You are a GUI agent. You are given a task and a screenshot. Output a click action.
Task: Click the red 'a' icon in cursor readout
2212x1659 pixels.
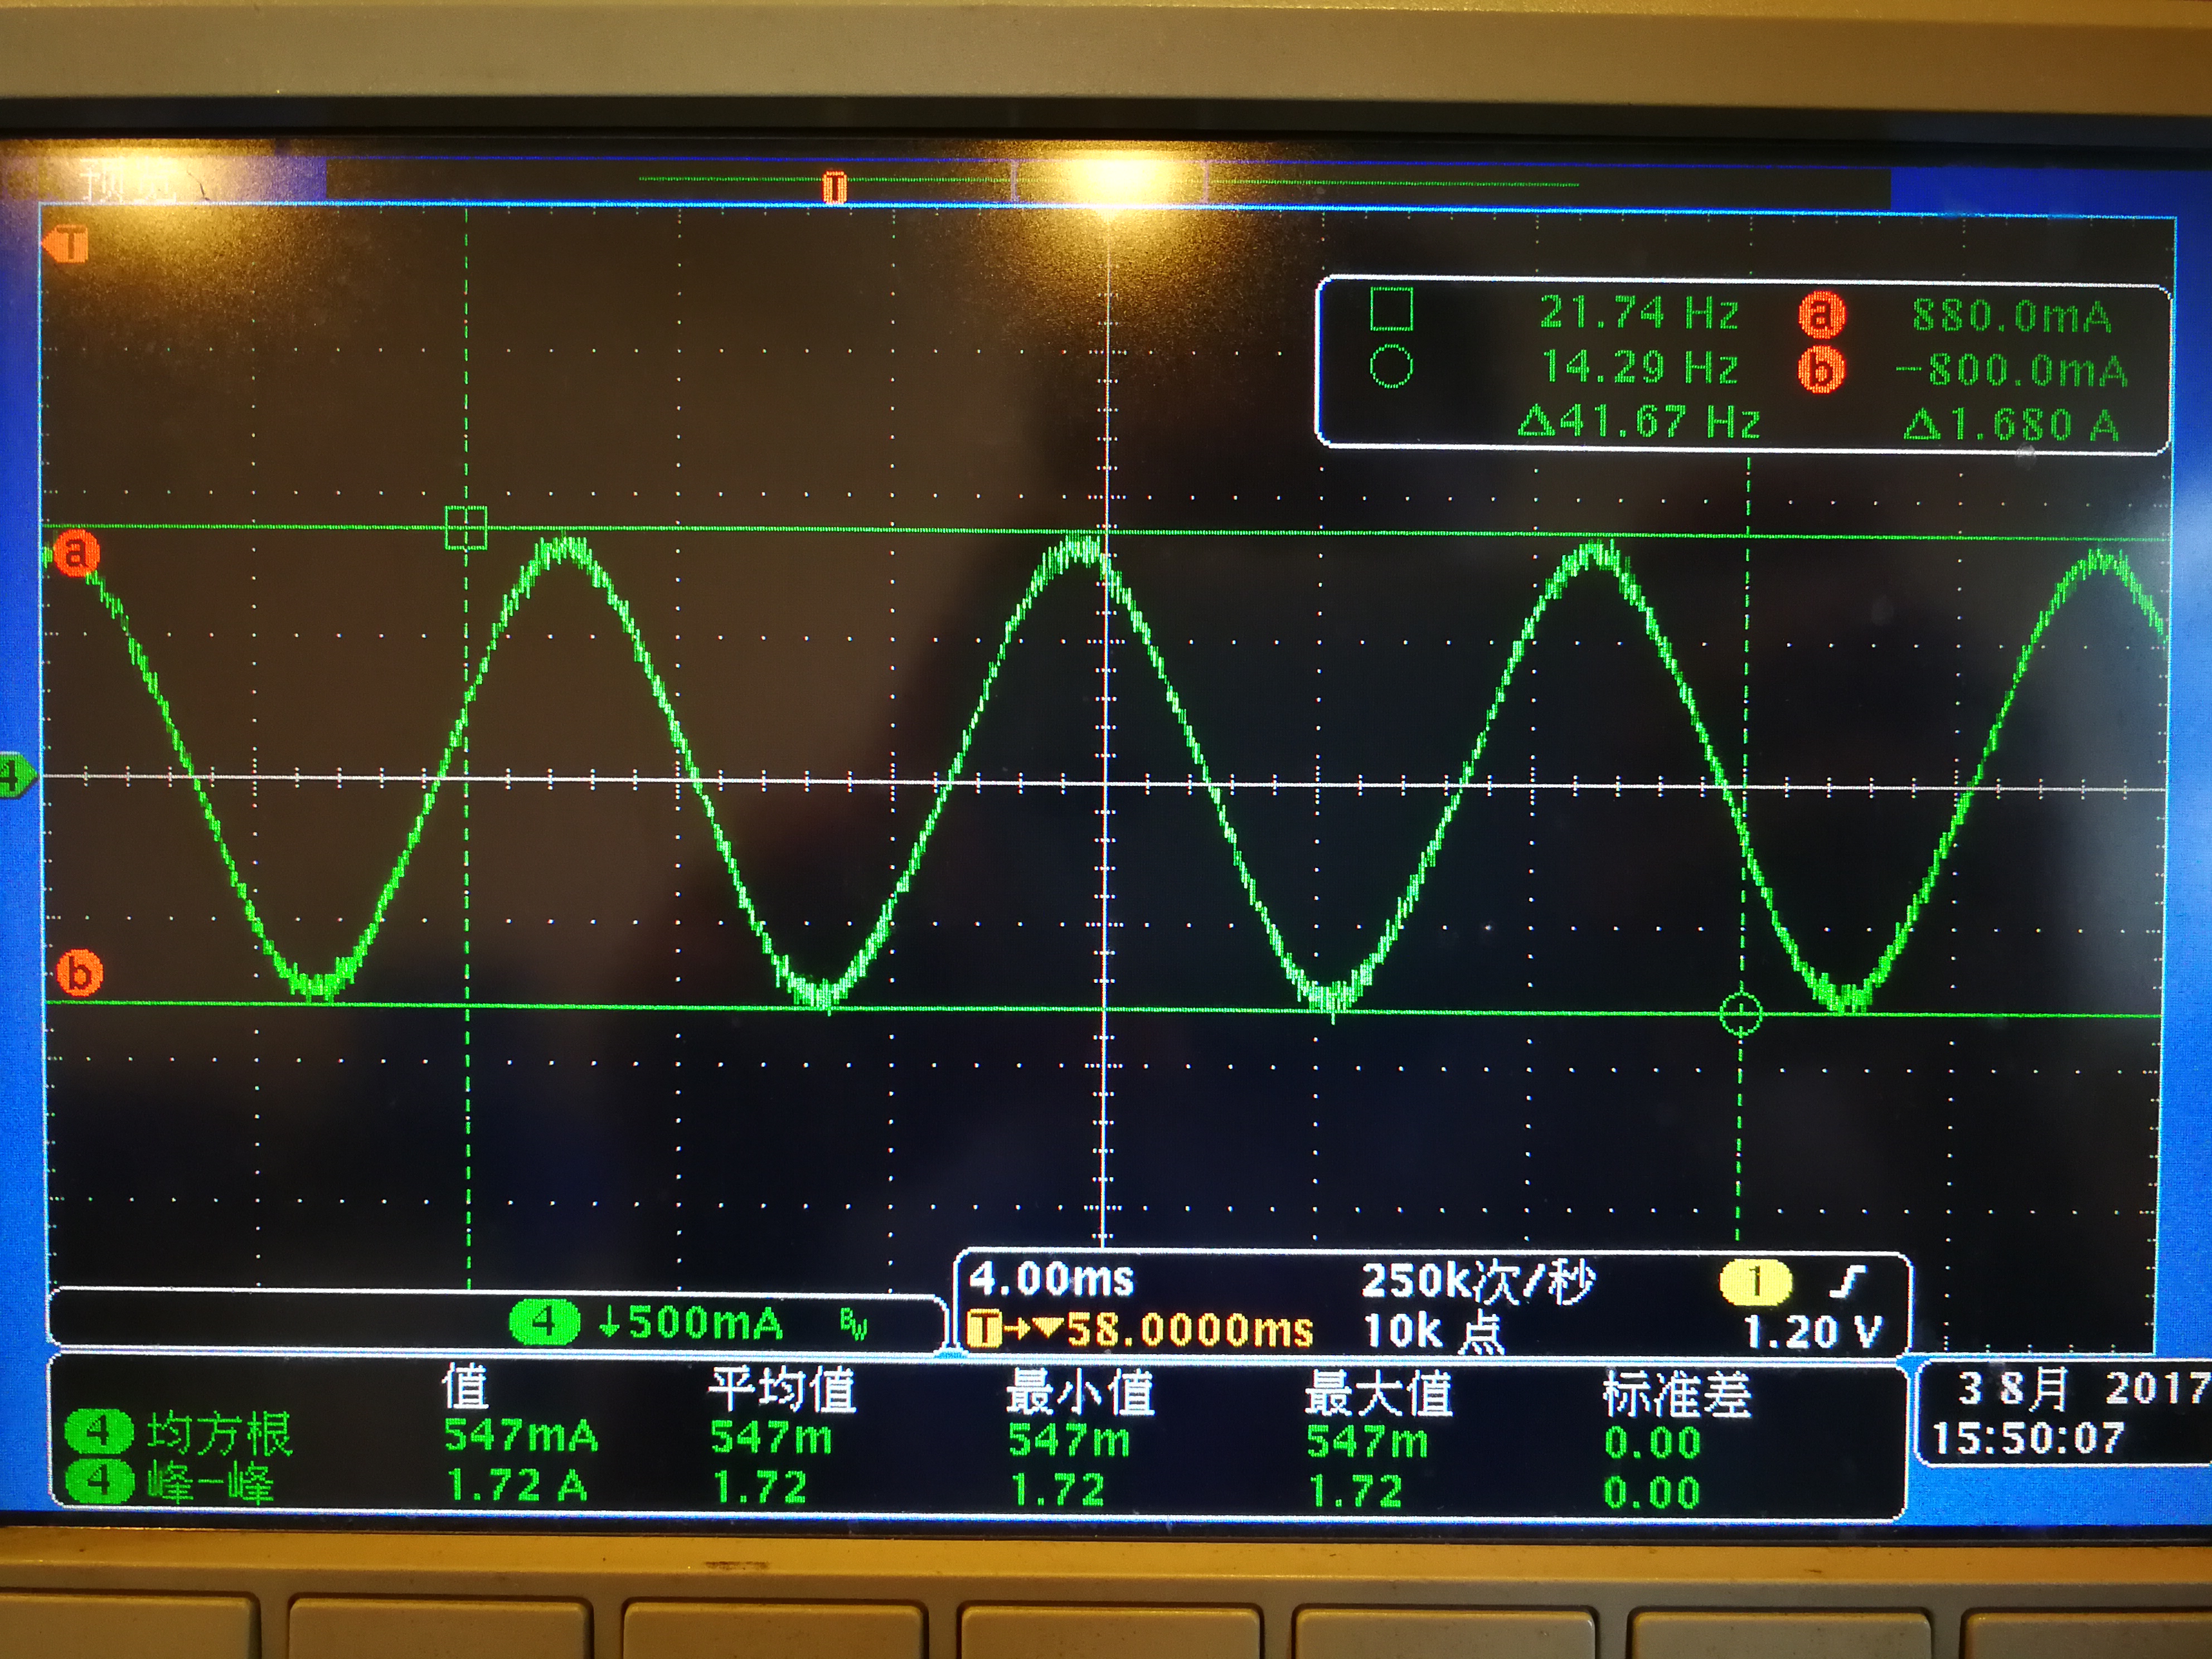coord(1822,315)
